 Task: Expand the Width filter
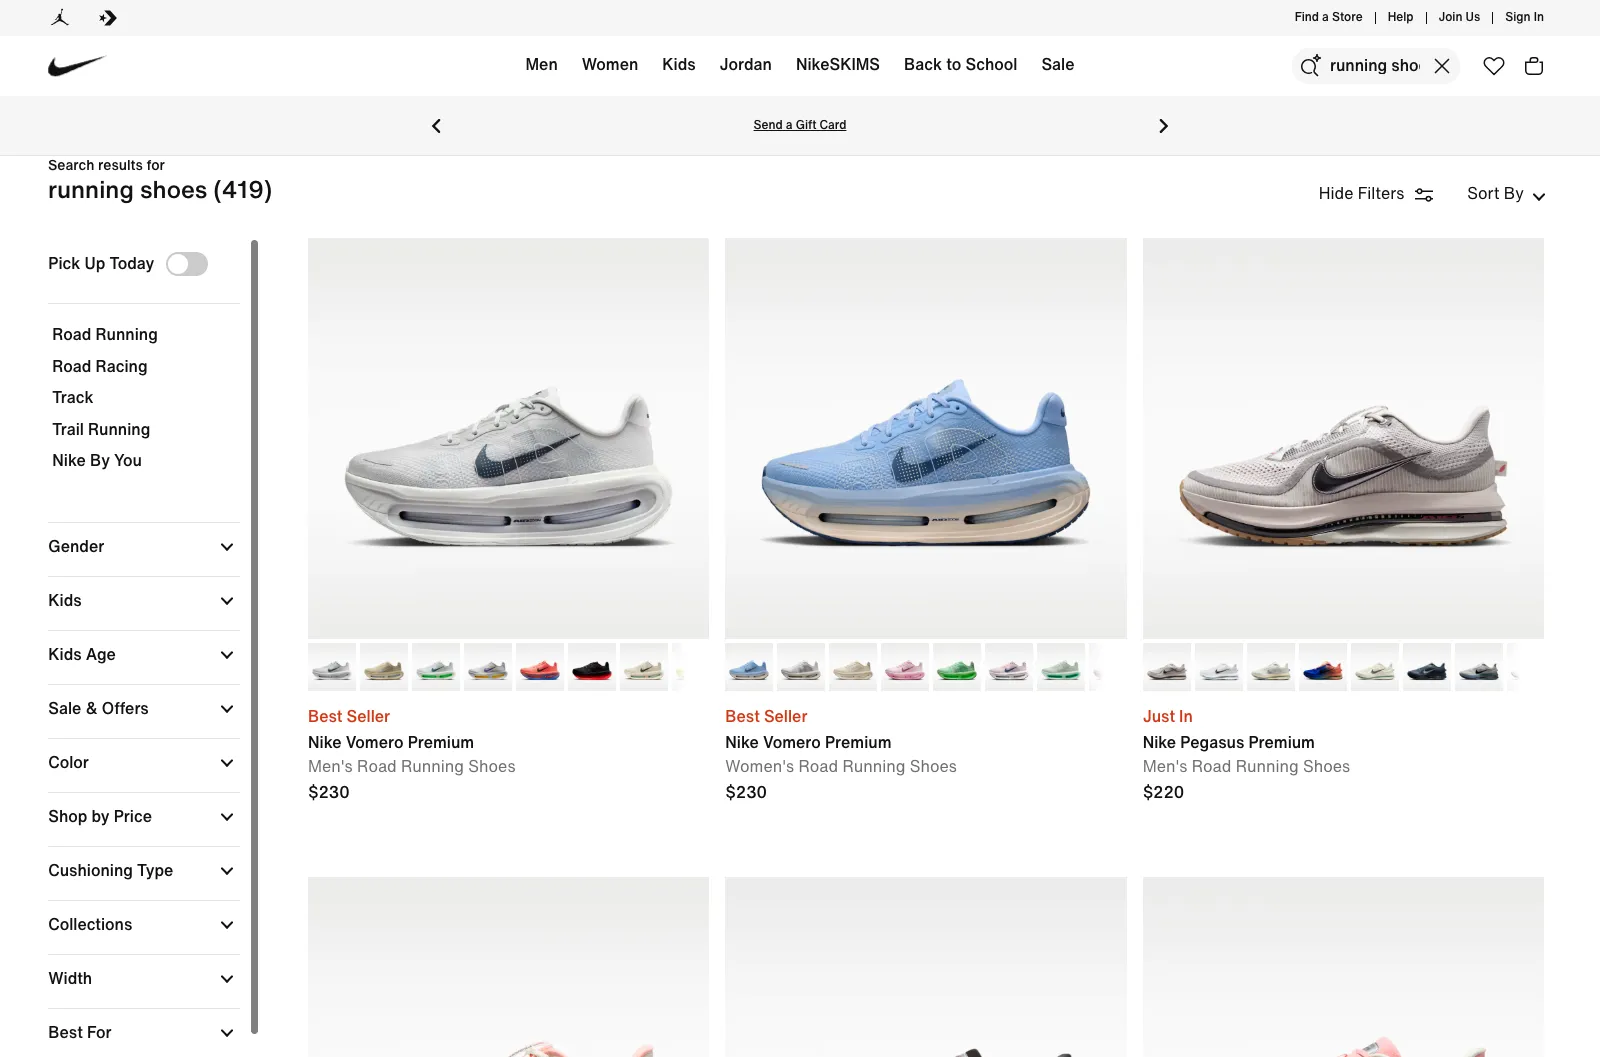(x=144, y=979)
